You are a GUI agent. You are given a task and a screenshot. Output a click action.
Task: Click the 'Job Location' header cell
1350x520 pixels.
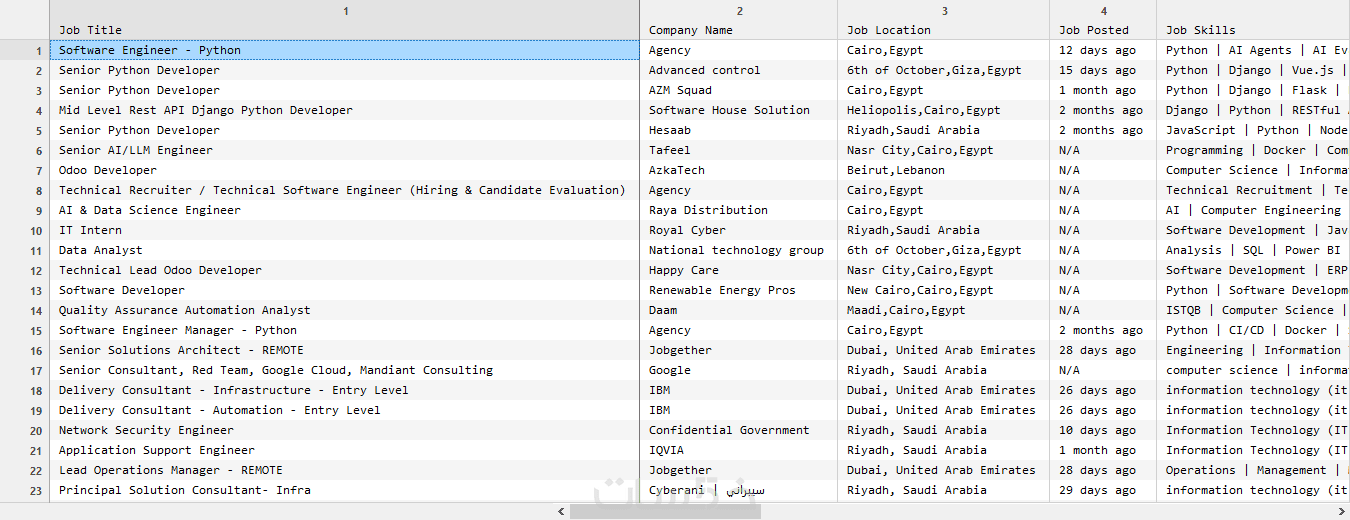(944, 30)
